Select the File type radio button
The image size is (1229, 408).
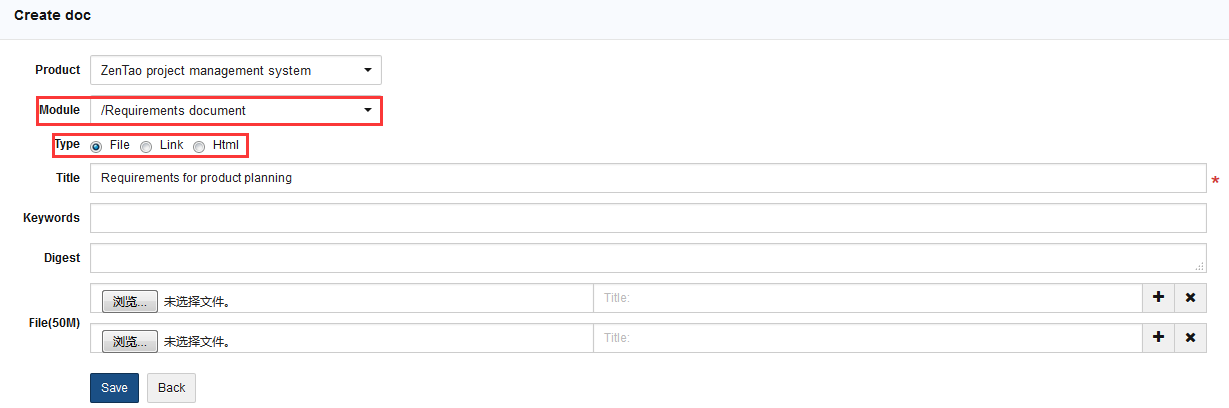[97, 146]
